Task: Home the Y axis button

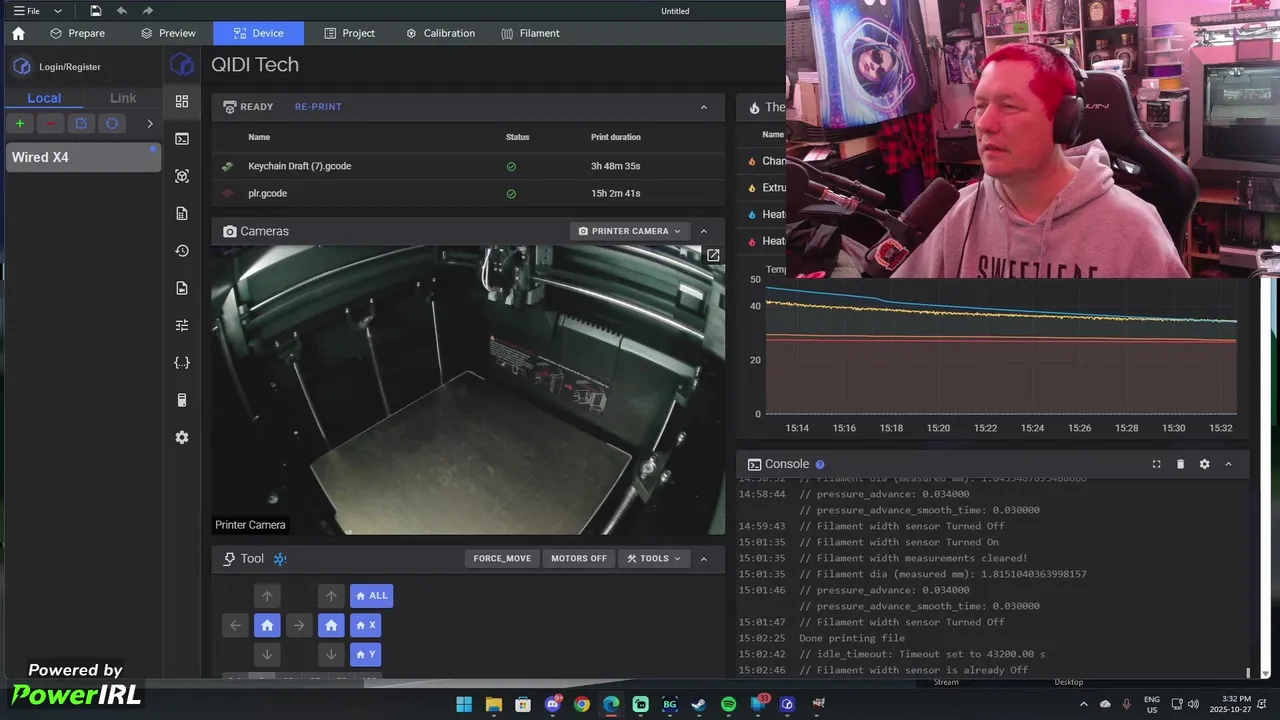Action: [x=365, y=655]
